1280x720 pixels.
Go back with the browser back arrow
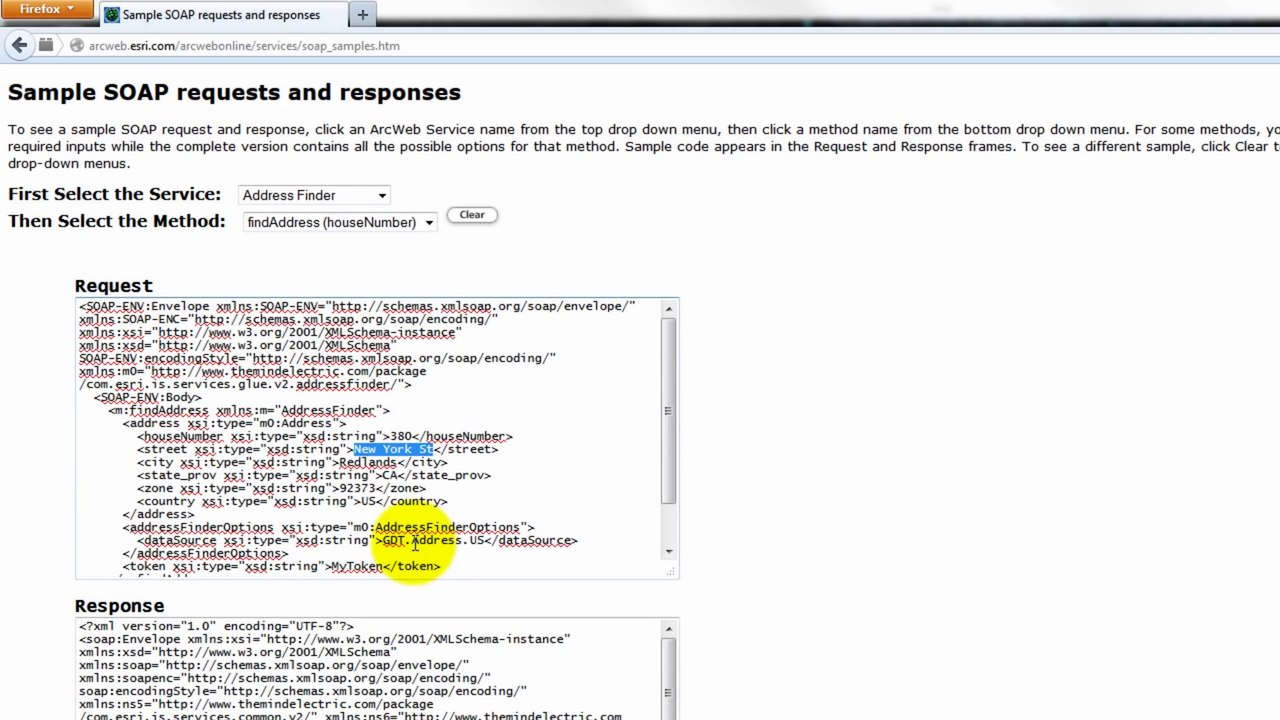click(x=19, y=45)
